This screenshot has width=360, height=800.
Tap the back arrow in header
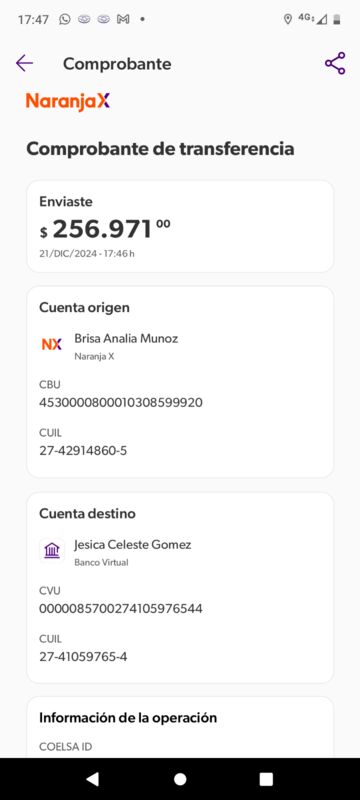click(24, 63)
